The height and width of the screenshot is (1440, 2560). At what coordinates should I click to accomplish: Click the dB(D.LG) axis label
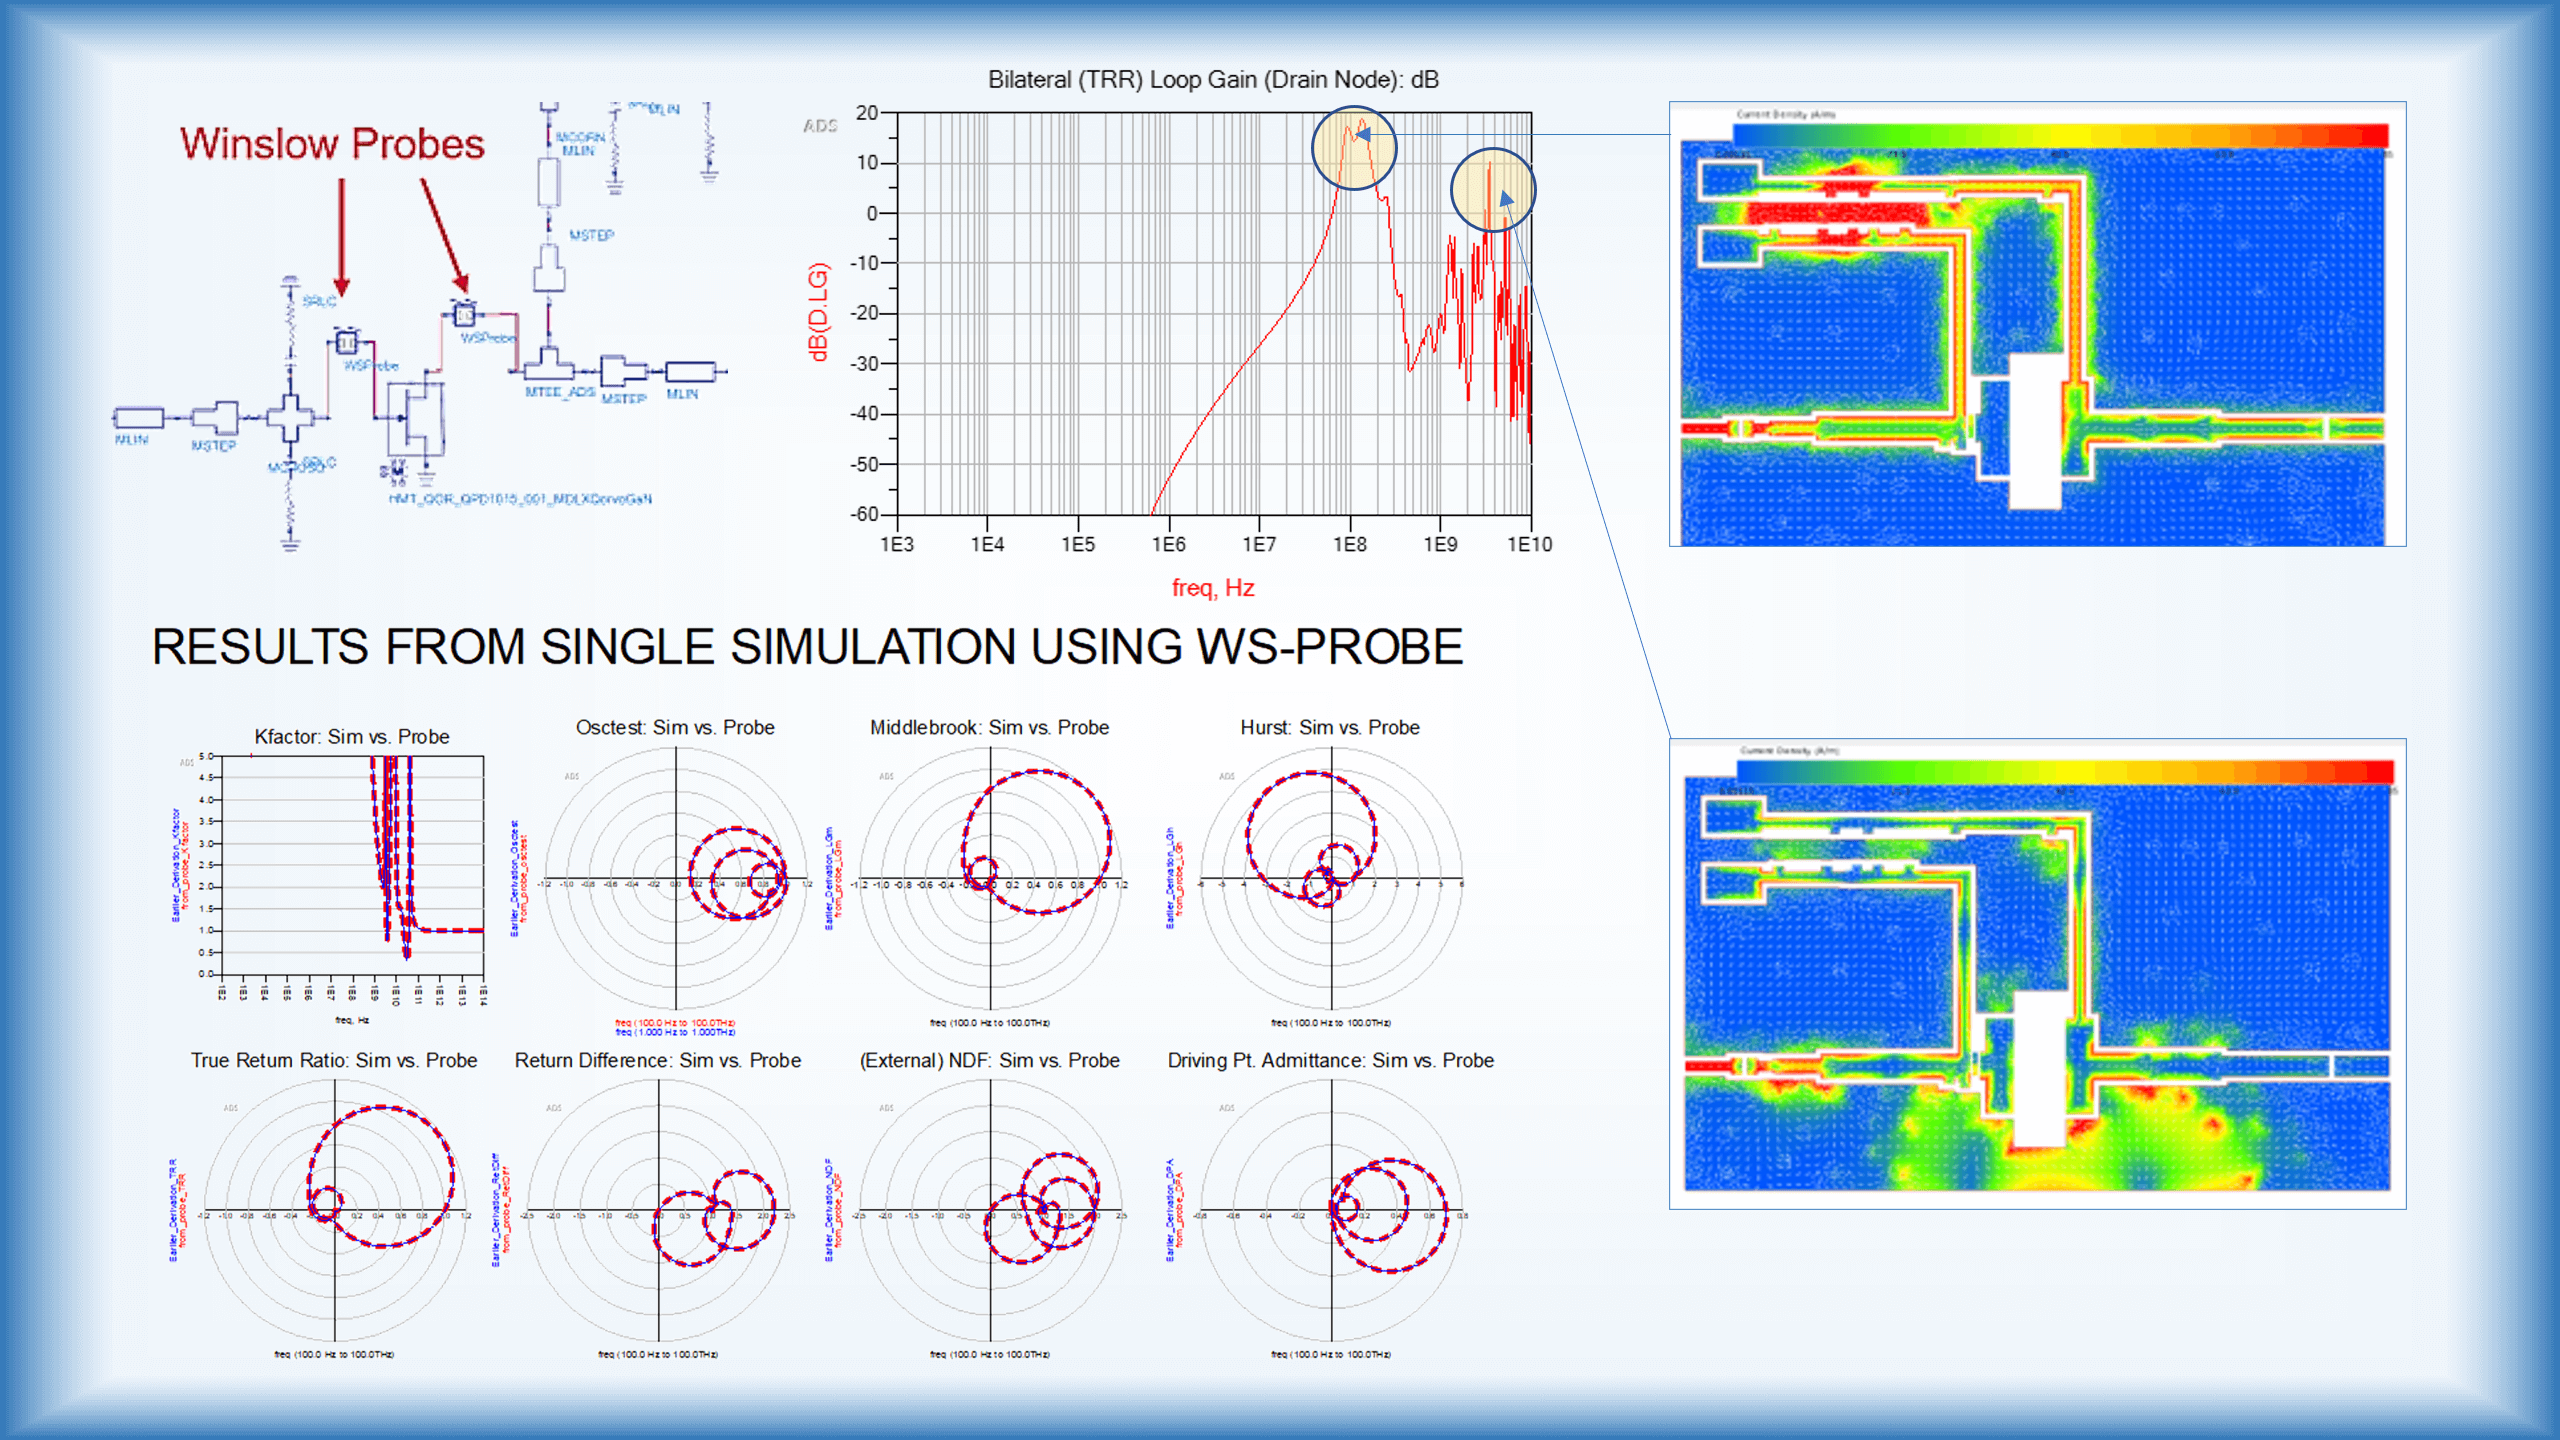tap(818, 312)
